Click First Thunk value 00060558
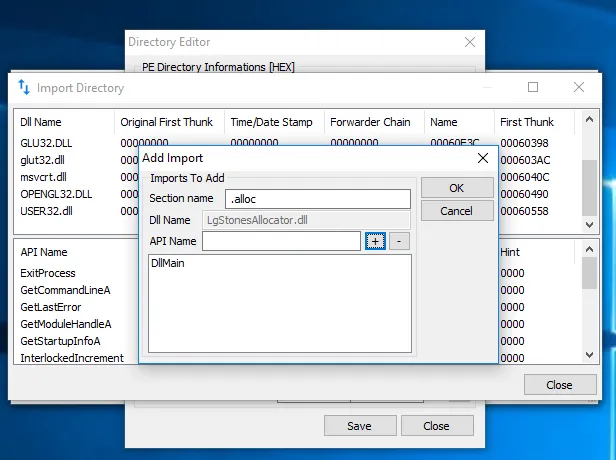This screenshot has width=616, height=460. tap(524, 211)
